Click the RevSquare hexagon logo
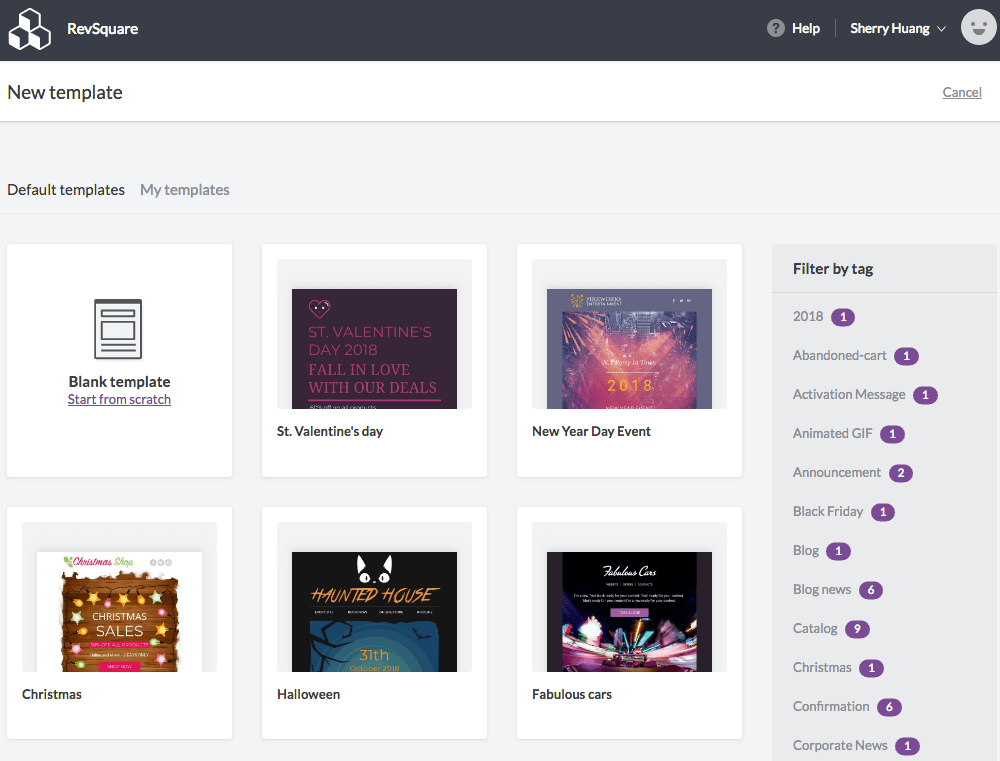The image size is (1000, 761). [x=30, y=29]
